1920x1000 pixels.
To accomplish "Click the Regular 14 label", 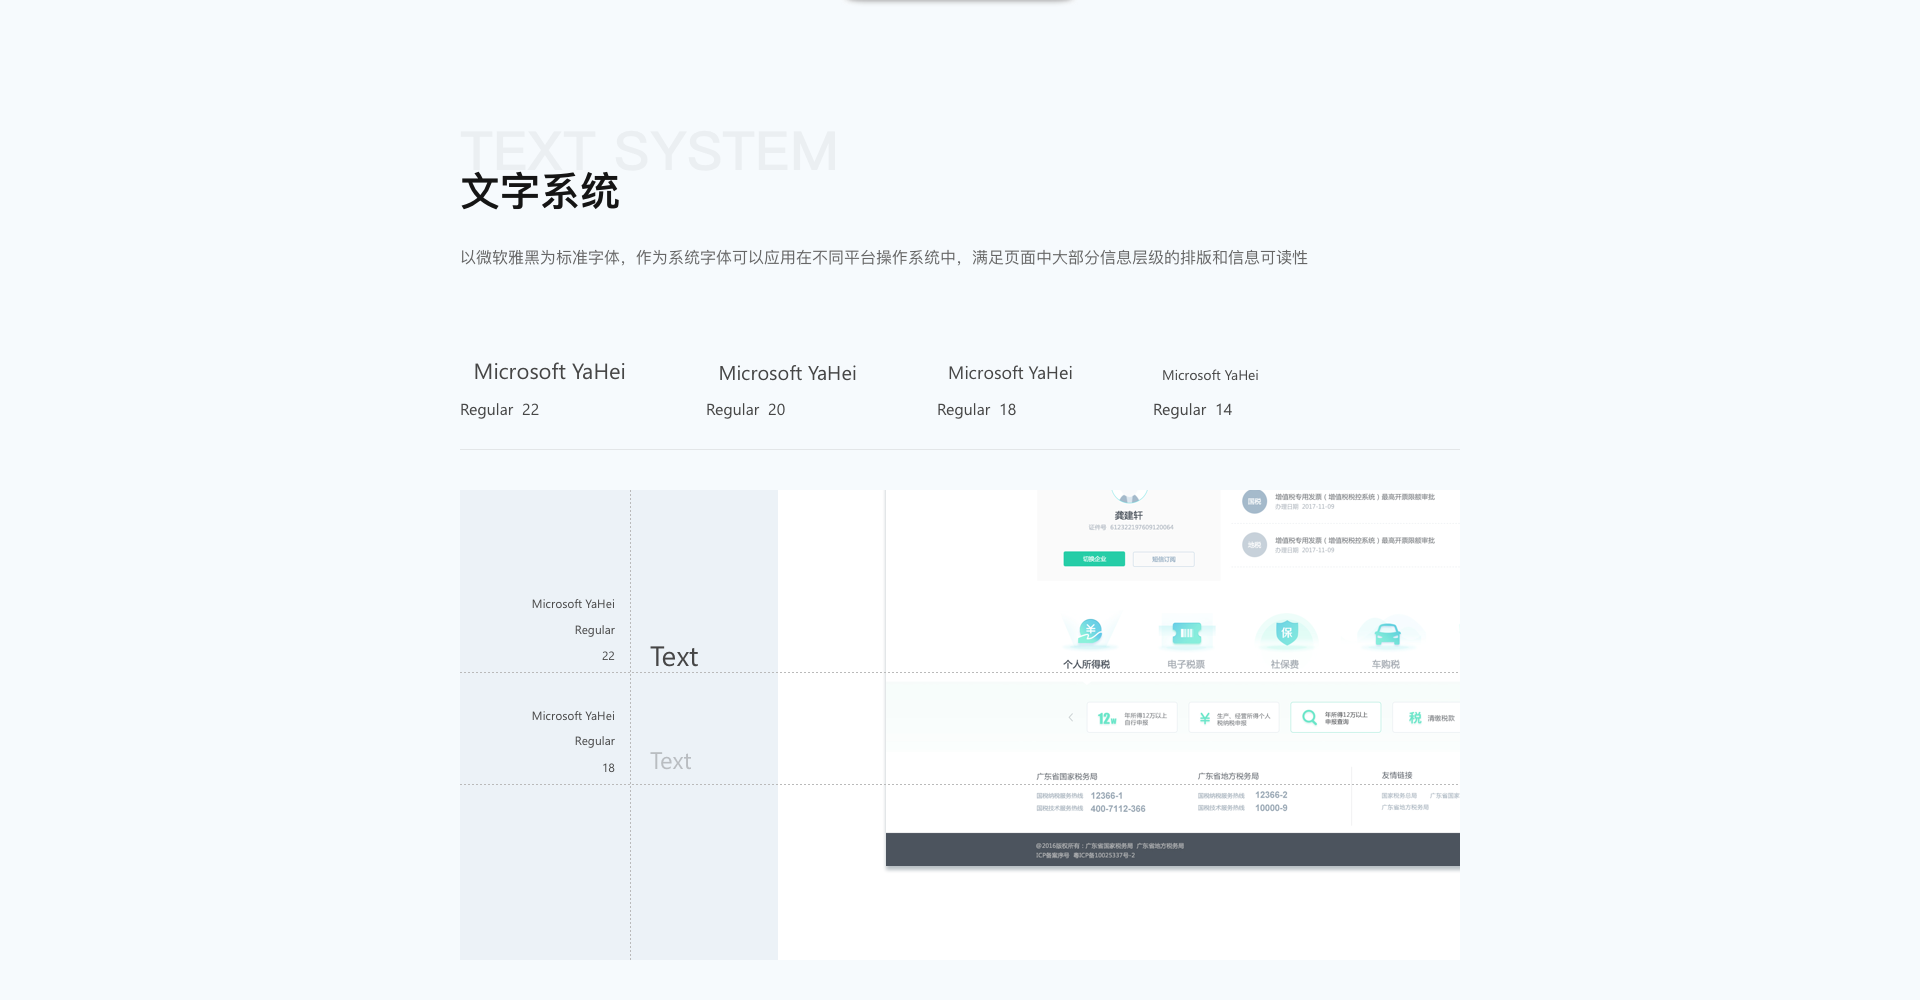I will coord(1192,410).
